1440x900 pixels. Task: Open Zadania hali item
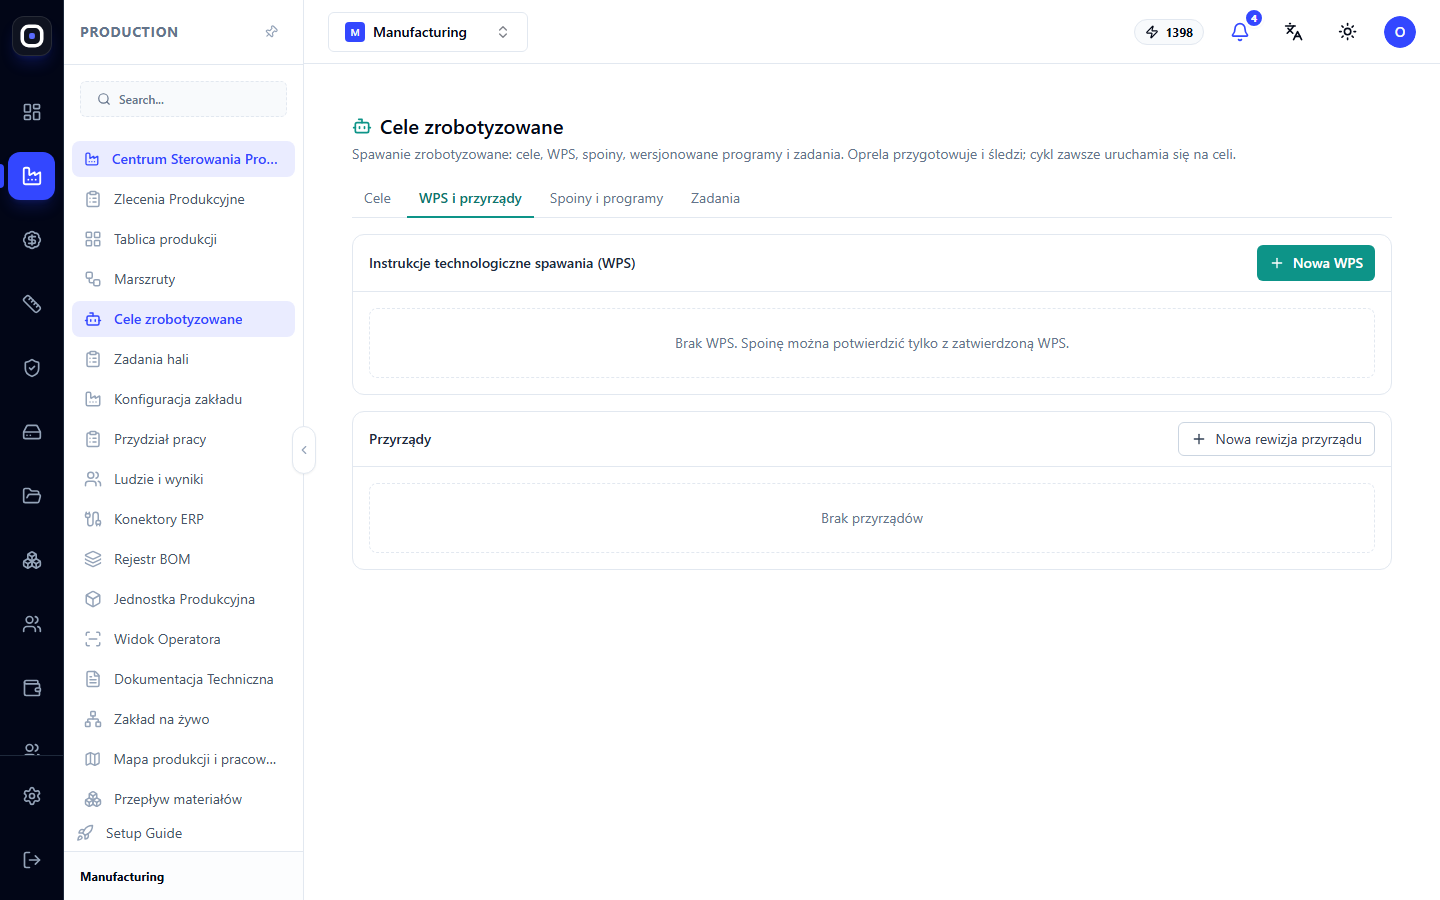pyautogui.click(x=183, y=359)
